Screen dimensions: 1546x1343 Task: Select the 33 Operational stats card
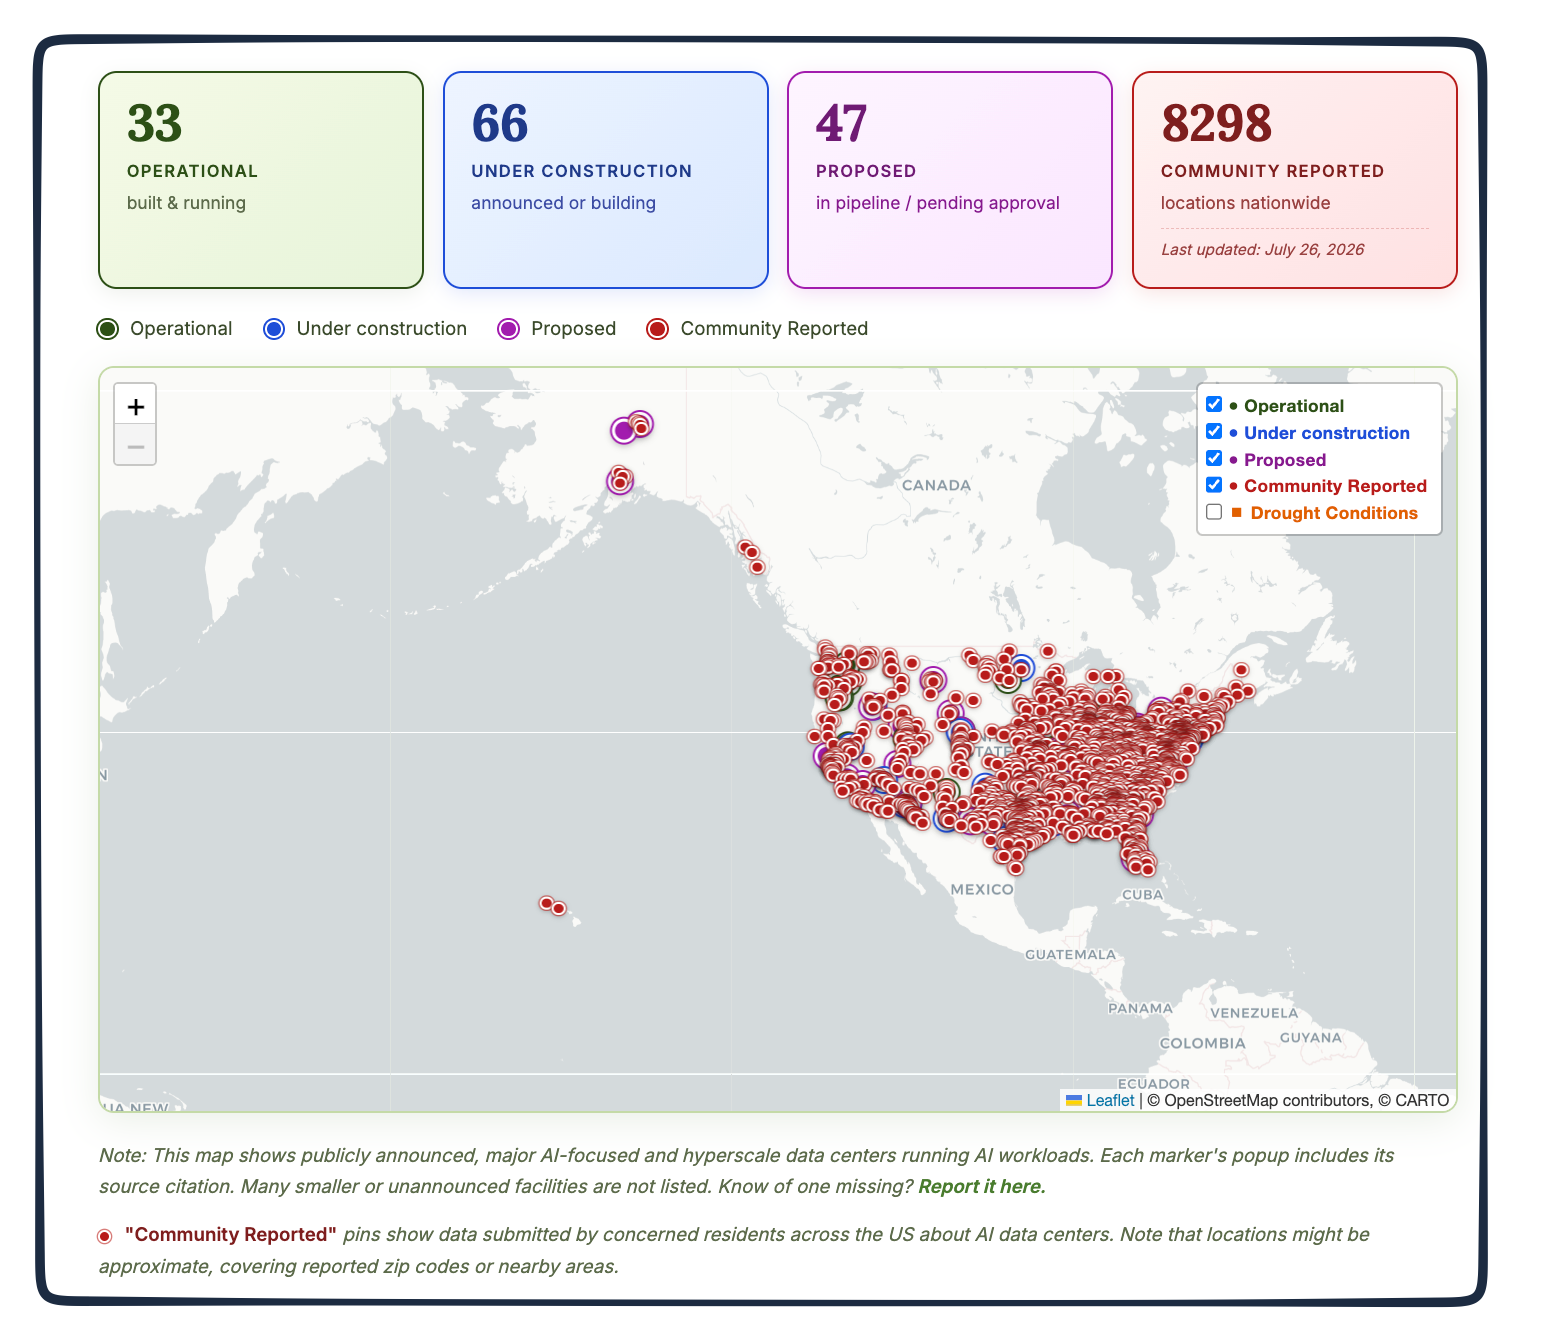click(x=261, y=180)
